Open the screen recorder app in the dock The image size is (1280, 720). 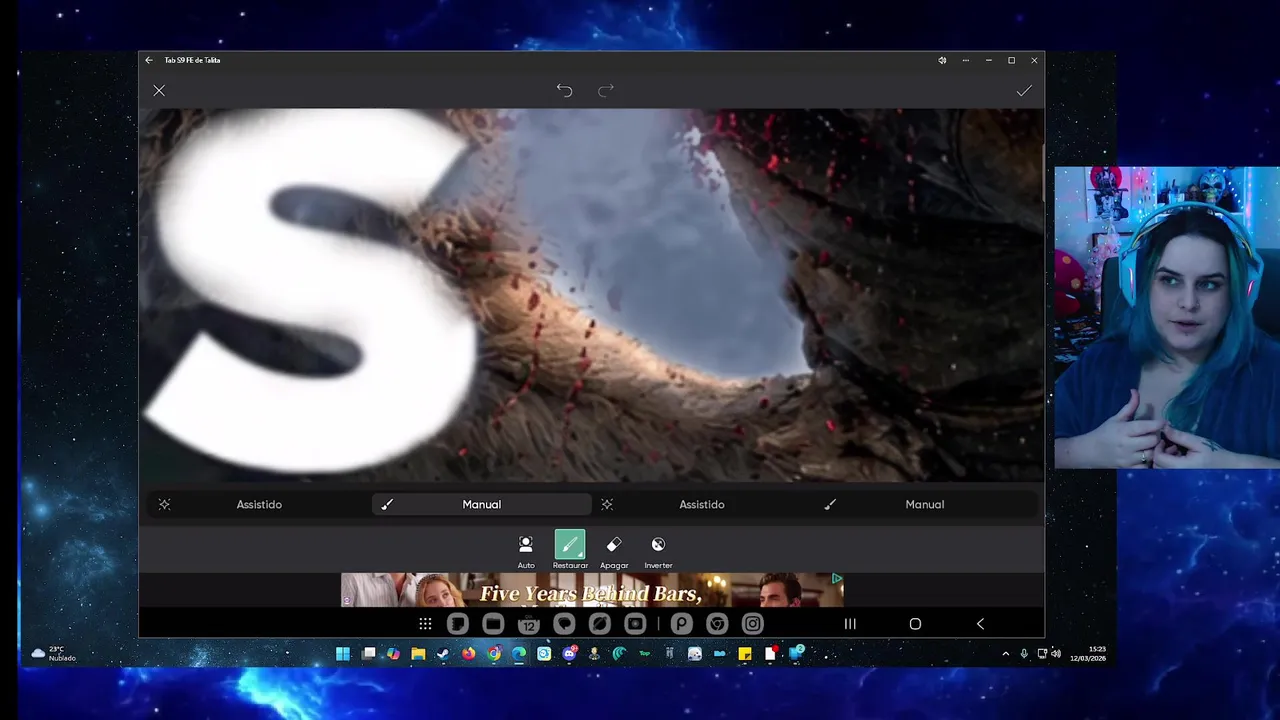pyautogui.click(x=635, y=624)
